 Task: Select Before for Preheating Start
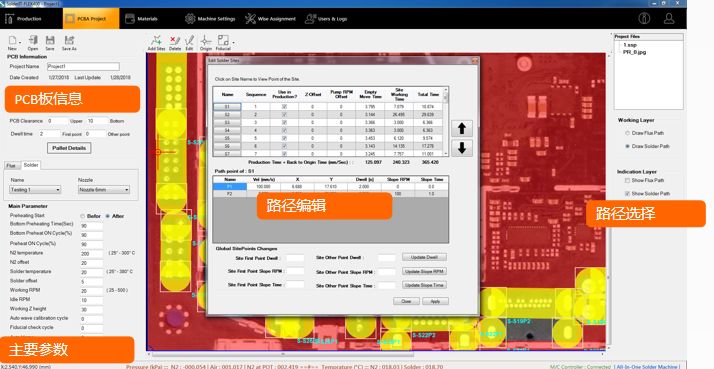click(82, 216)
